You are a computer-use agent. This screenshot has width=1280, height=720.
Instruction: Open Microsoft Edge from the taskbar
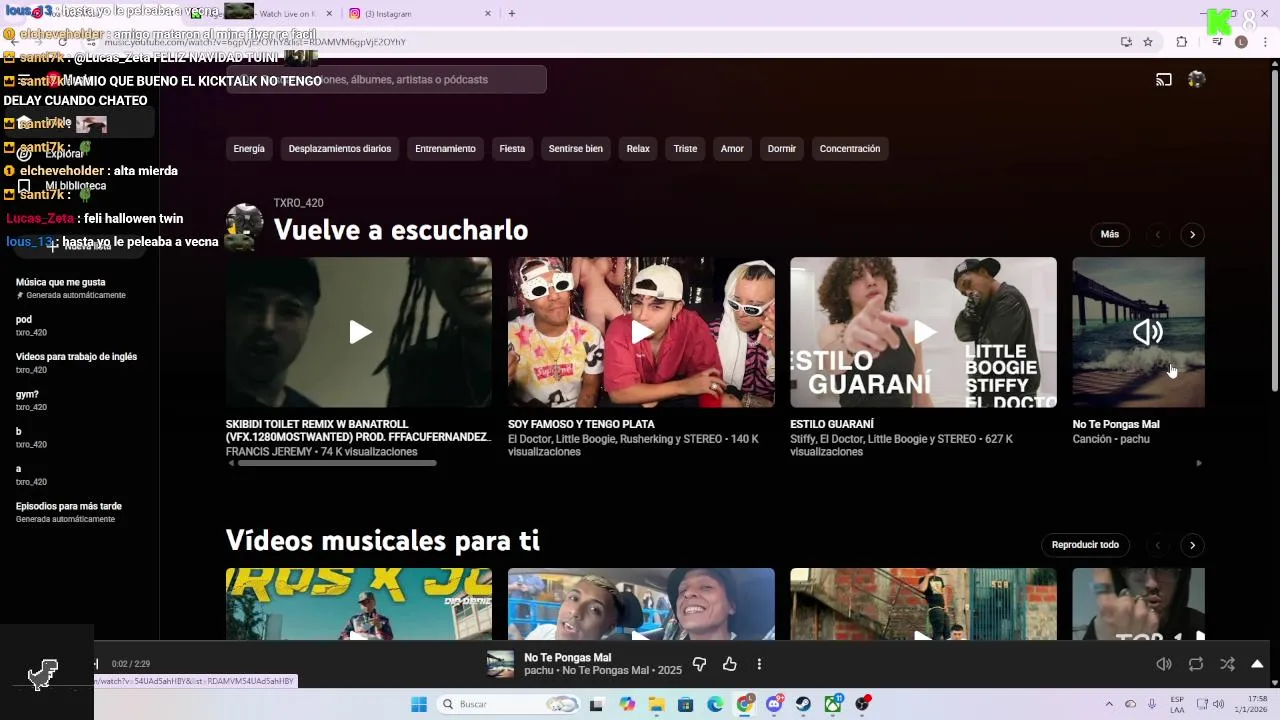(715, 704)
